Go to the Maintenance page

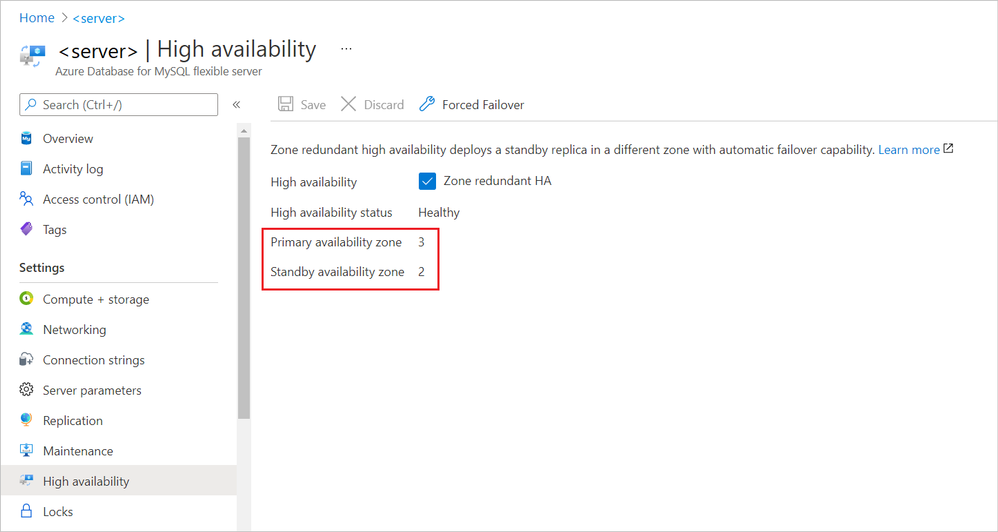(x=77, y=451)
